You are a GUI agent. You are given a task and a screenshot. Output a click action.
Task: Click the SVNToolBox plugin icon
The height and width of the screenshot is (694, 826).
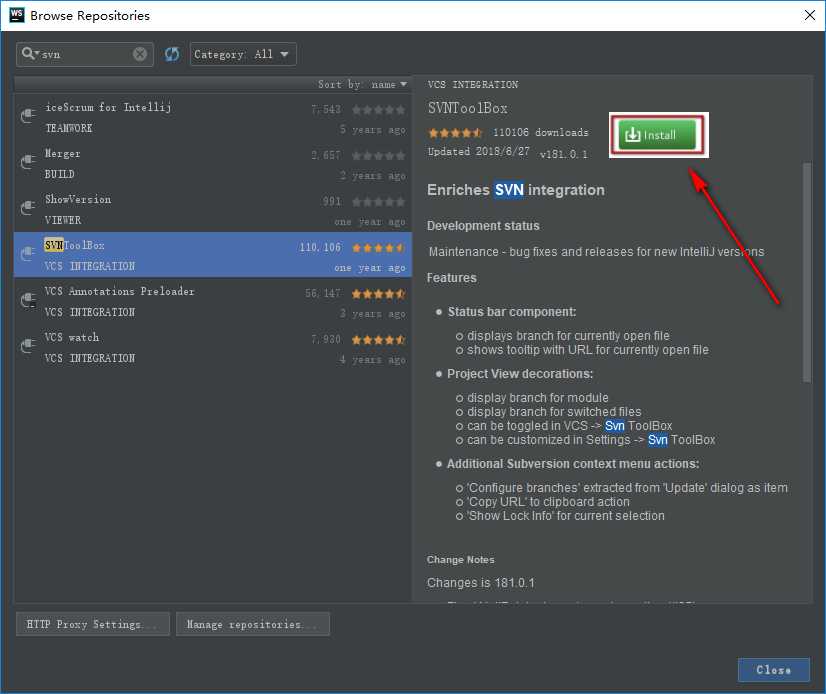tap(28, 254)
